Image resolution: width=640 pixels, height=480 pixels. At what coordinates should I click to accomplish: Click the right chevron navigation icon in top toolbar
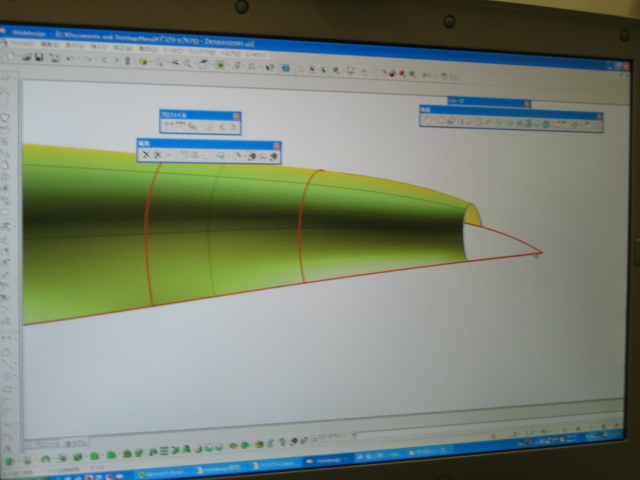116,60
